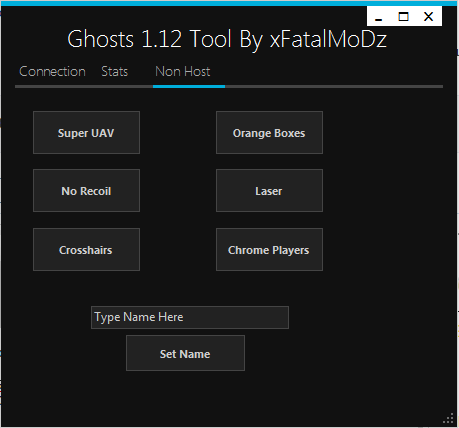Activate the Super UAV button
The image size is (459, 428).
pyautogui.click(x=86, y=133)
